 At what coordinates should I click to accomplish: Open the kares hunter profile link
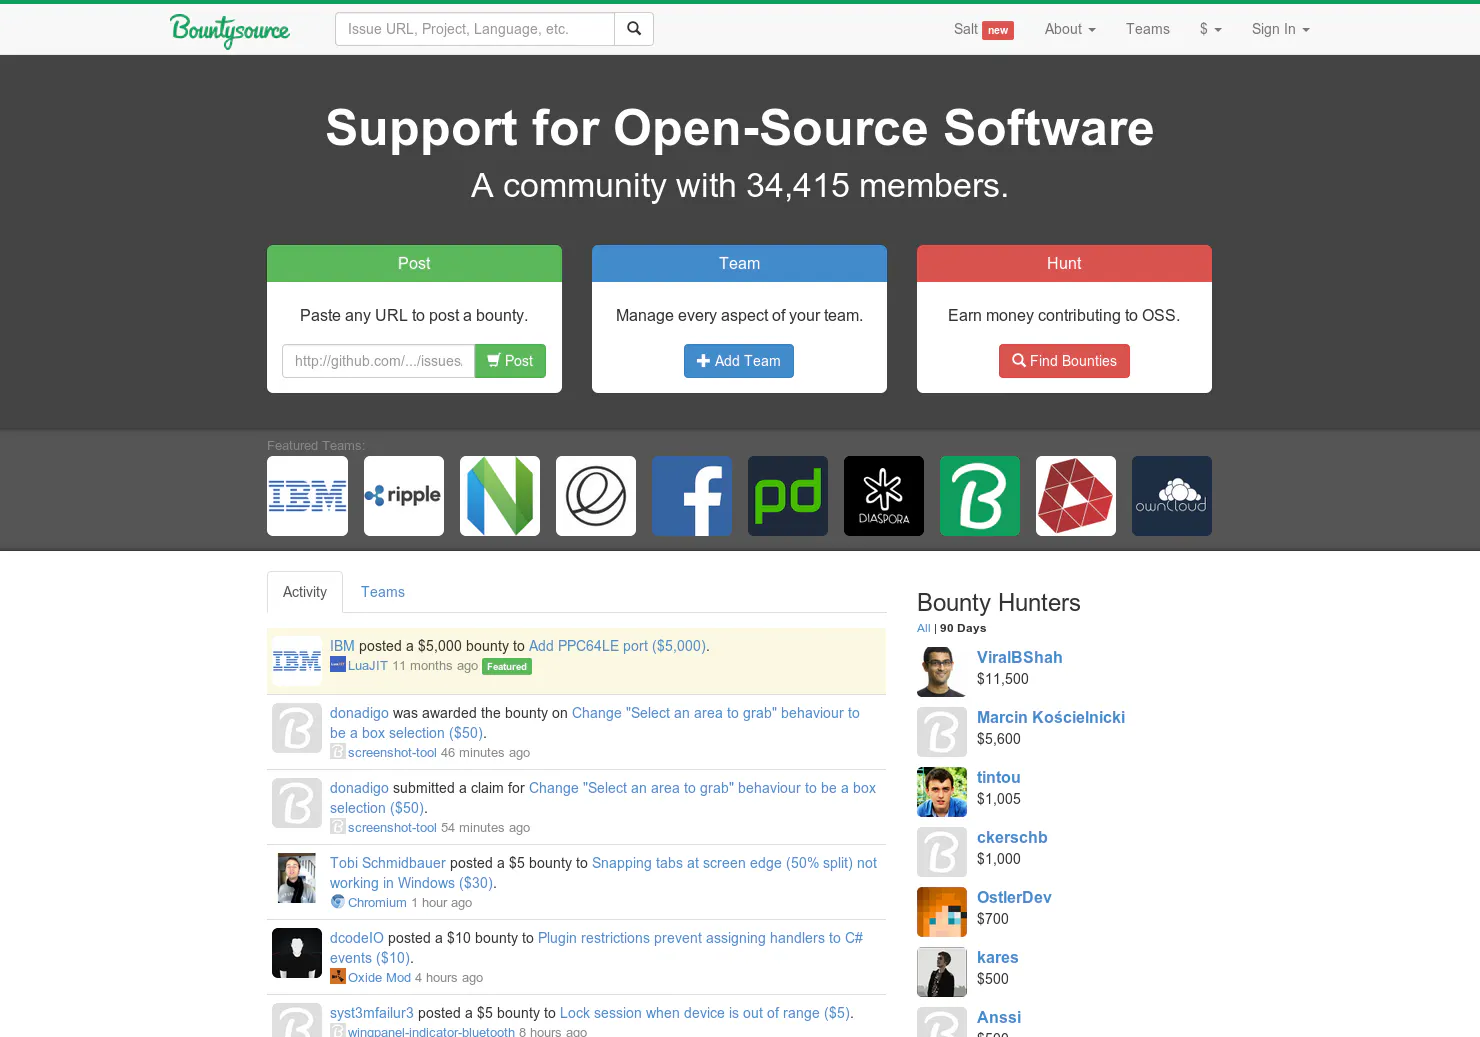[997, 957]
